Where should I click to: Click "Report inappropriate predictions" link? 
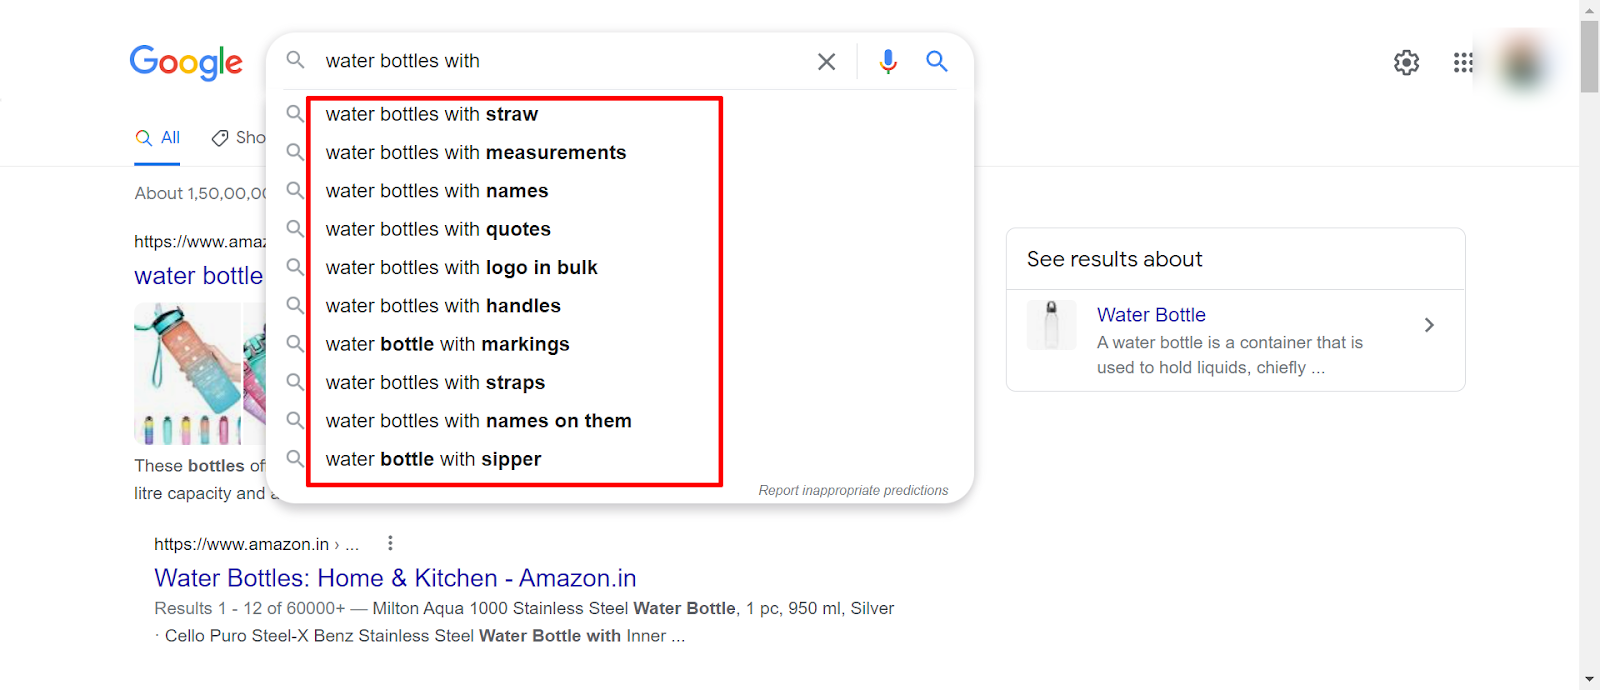(x=852, y=490)
